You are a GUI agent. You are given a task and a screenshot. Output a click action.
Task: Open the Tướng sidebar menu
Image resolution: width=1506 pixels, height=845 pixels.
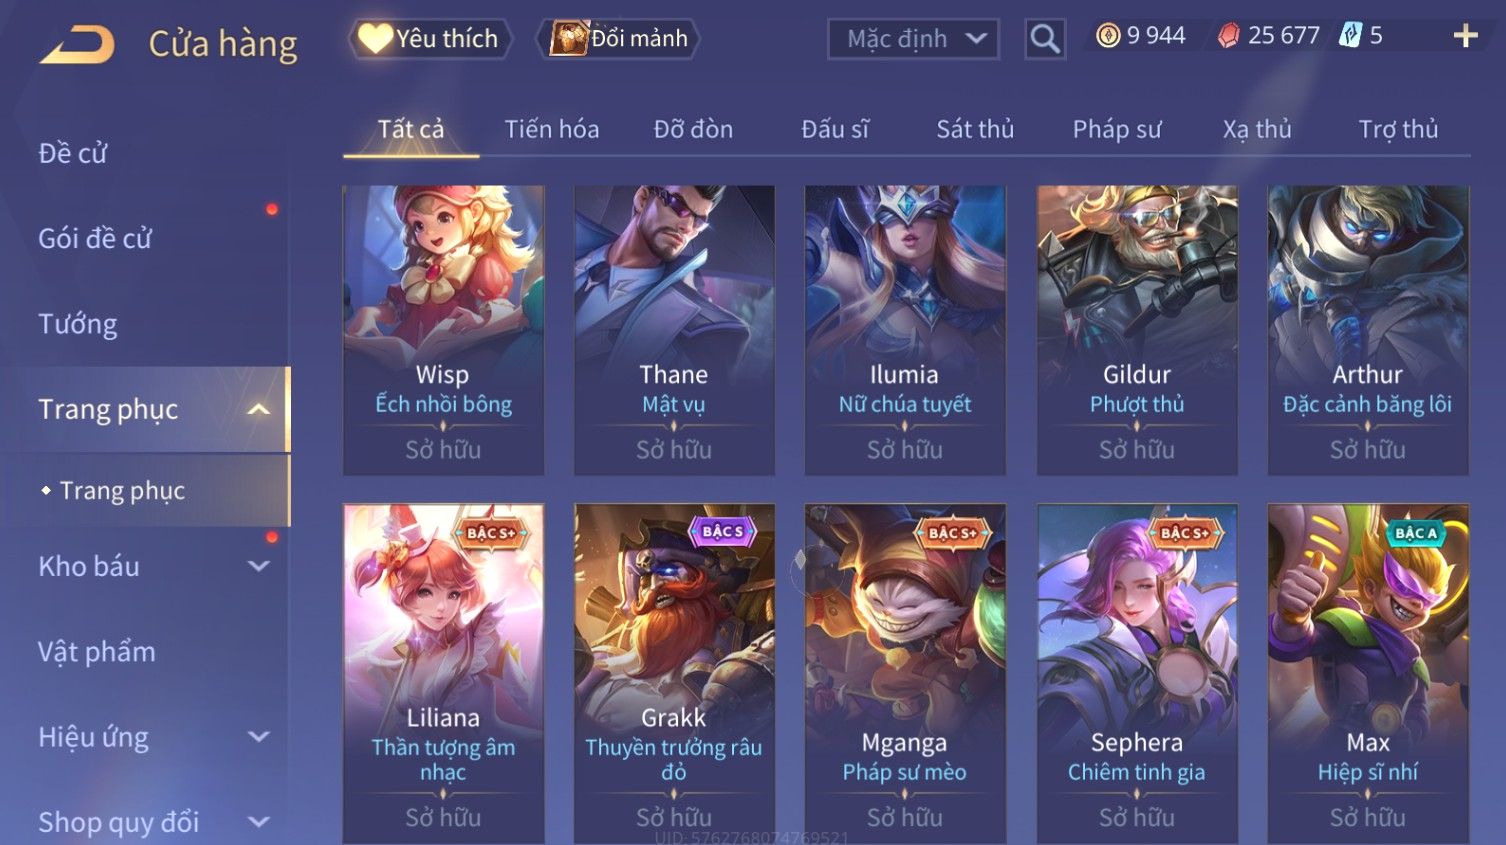pos(78,324)
